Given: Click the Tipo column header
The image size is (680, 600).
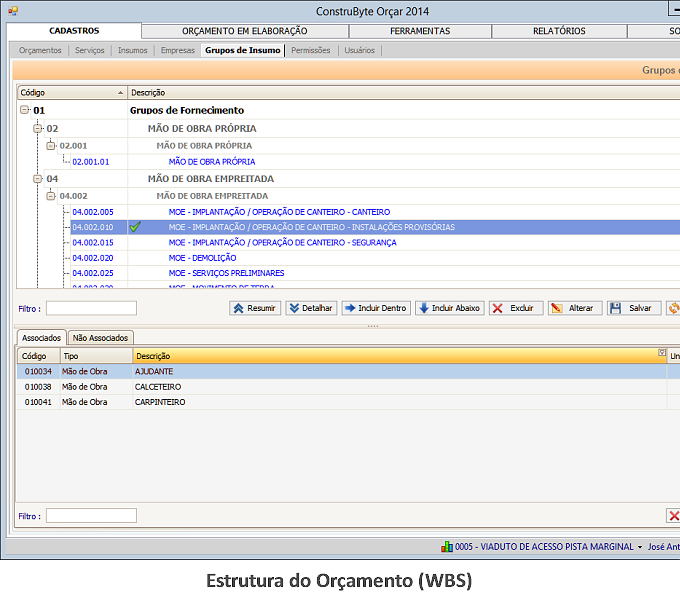Looking at the screenshot, I should click(x=96, y=356).
